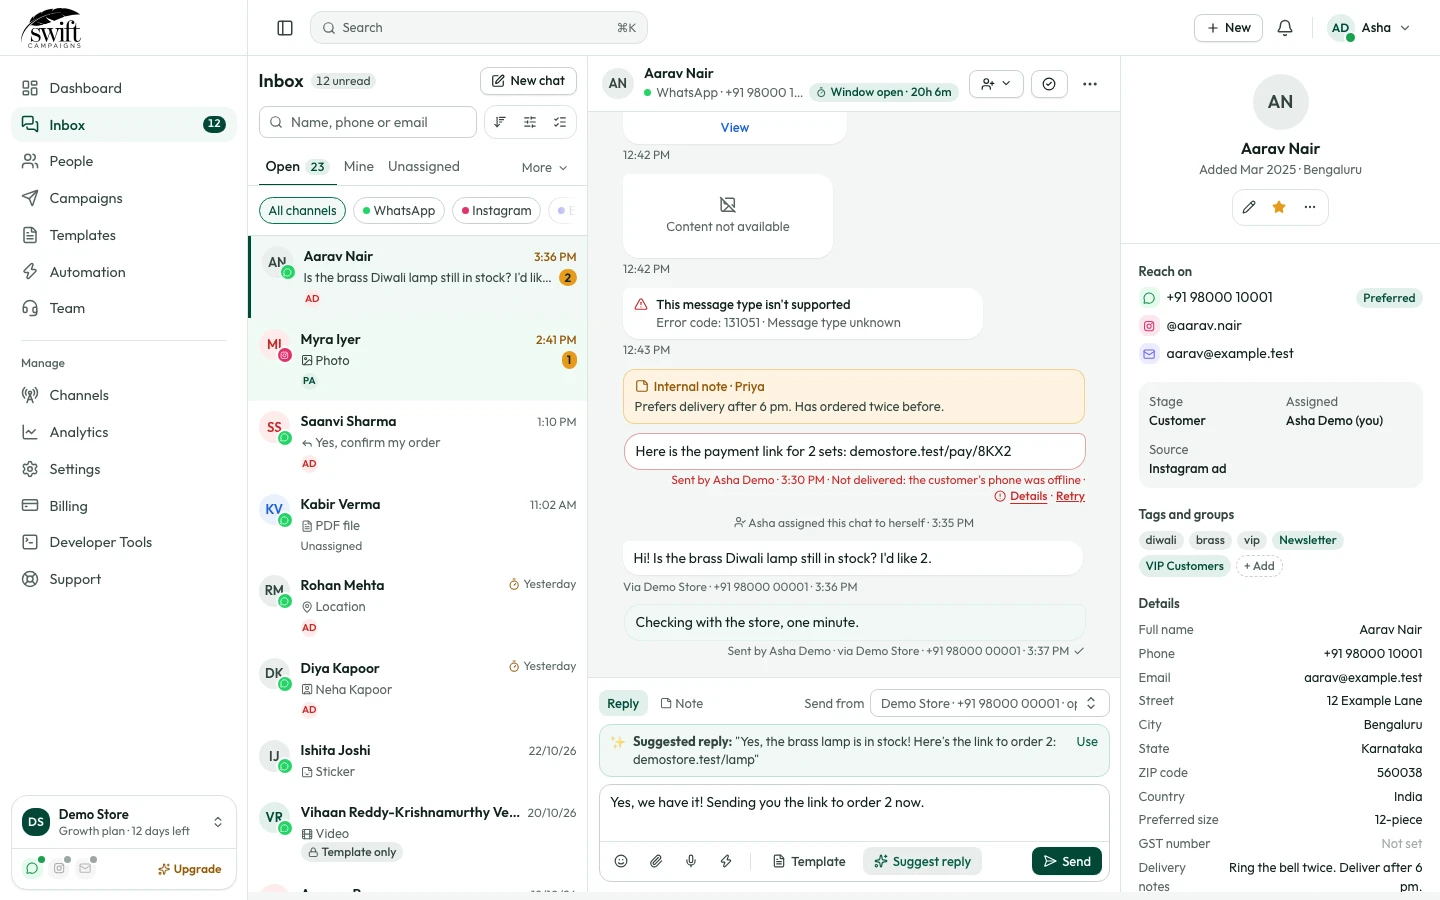Switch to the Mine tab

click(358, 167)
